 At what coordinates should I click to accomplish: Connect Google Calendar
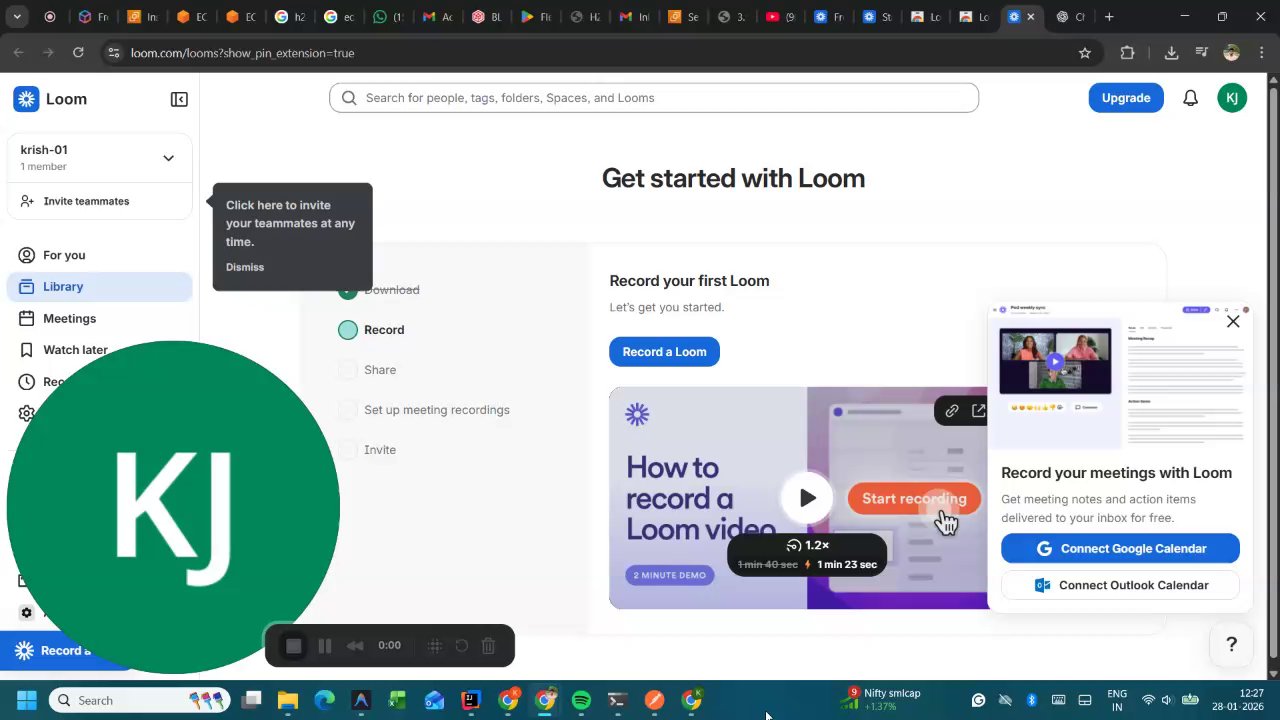point(1120,549)
